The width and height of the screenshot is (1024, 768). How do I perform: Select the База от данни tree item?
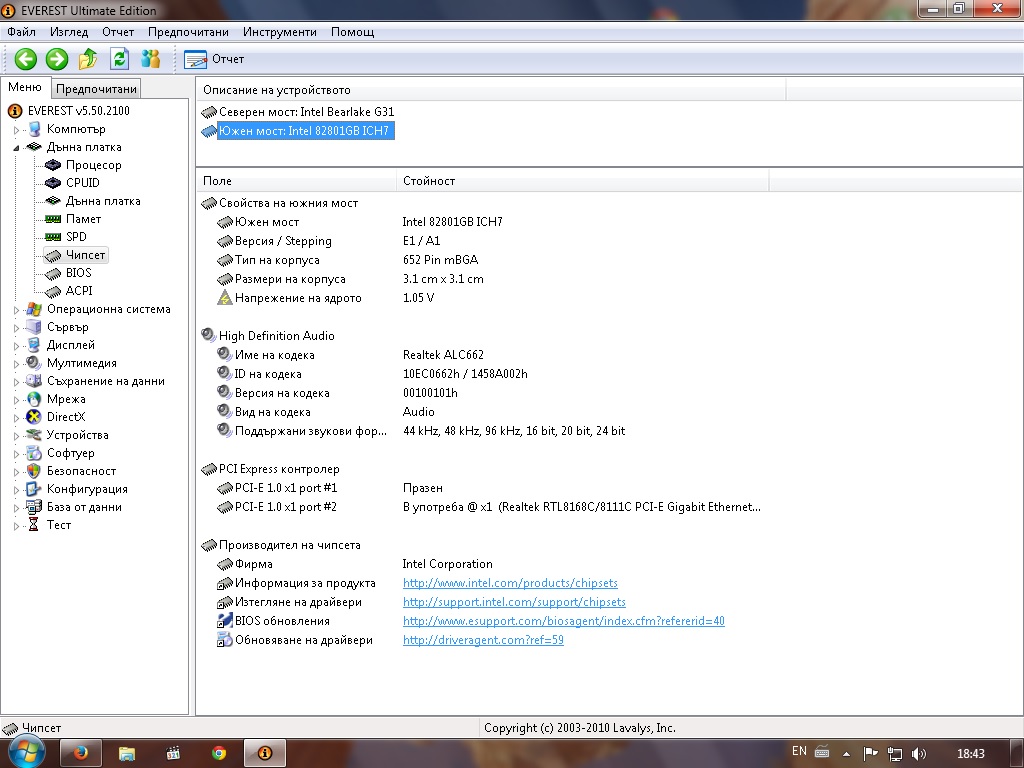coord(84,507)
